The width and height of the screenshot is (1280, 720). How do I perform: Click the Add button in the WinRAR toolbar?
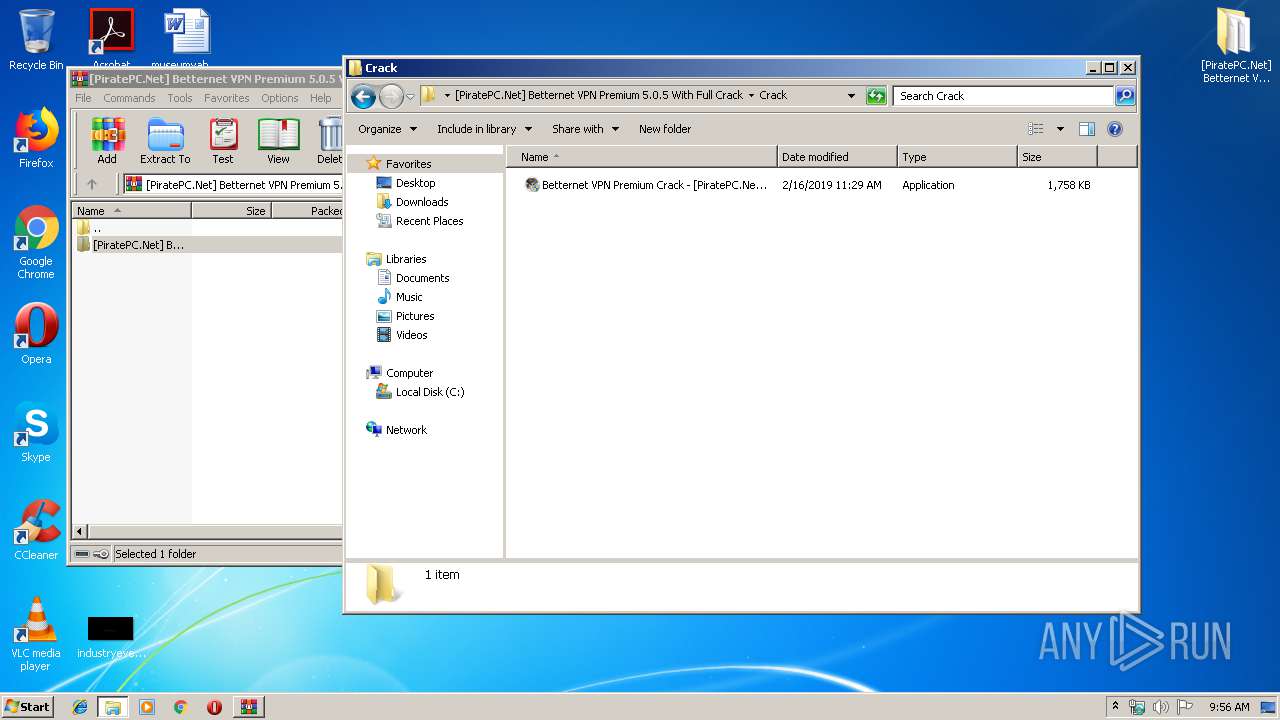tap(107, 141)
